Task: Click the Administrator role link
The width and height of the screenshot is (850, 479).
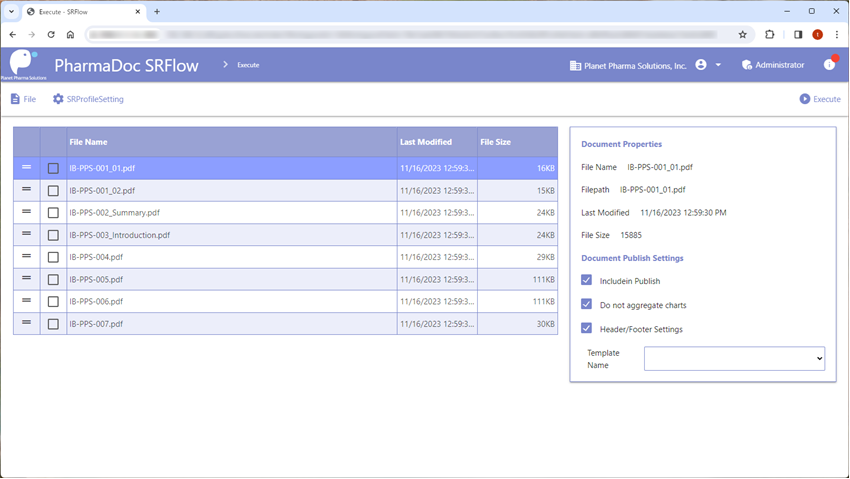Action: tap(773, 65)
